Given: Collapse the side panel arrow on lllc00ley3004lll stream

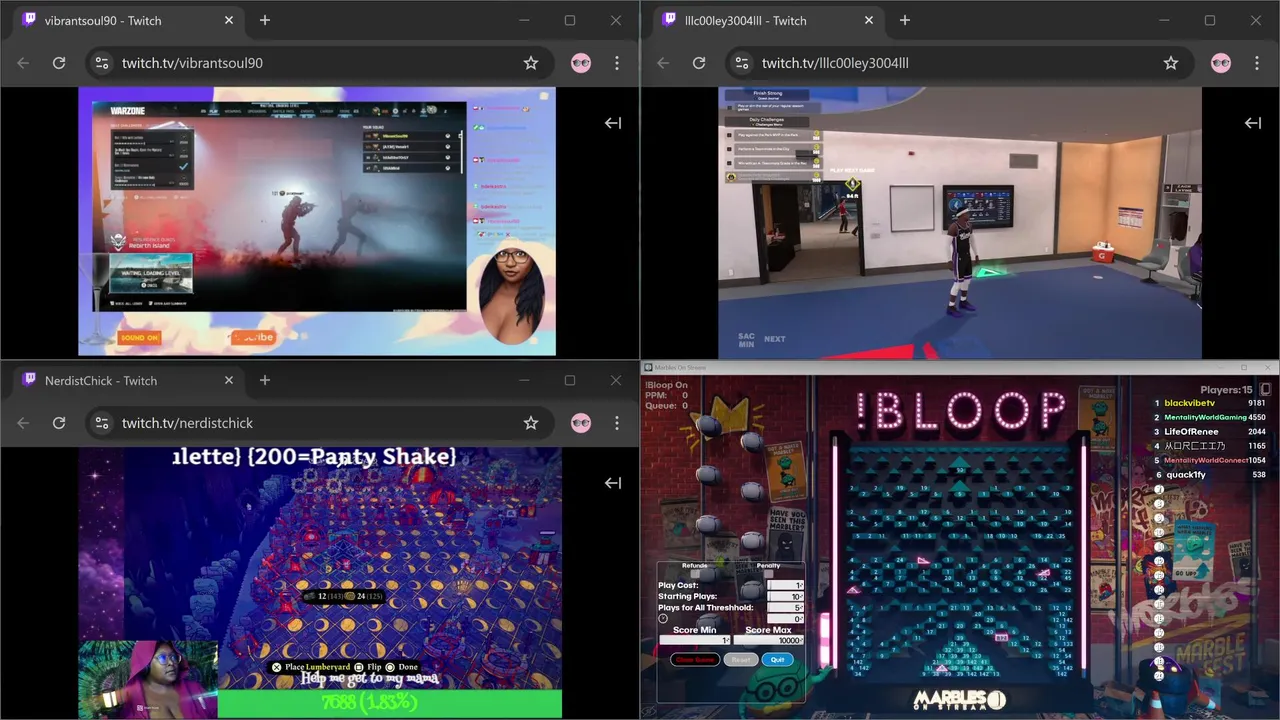Looking at the screenshot, I should click(x=1253, y=123).
